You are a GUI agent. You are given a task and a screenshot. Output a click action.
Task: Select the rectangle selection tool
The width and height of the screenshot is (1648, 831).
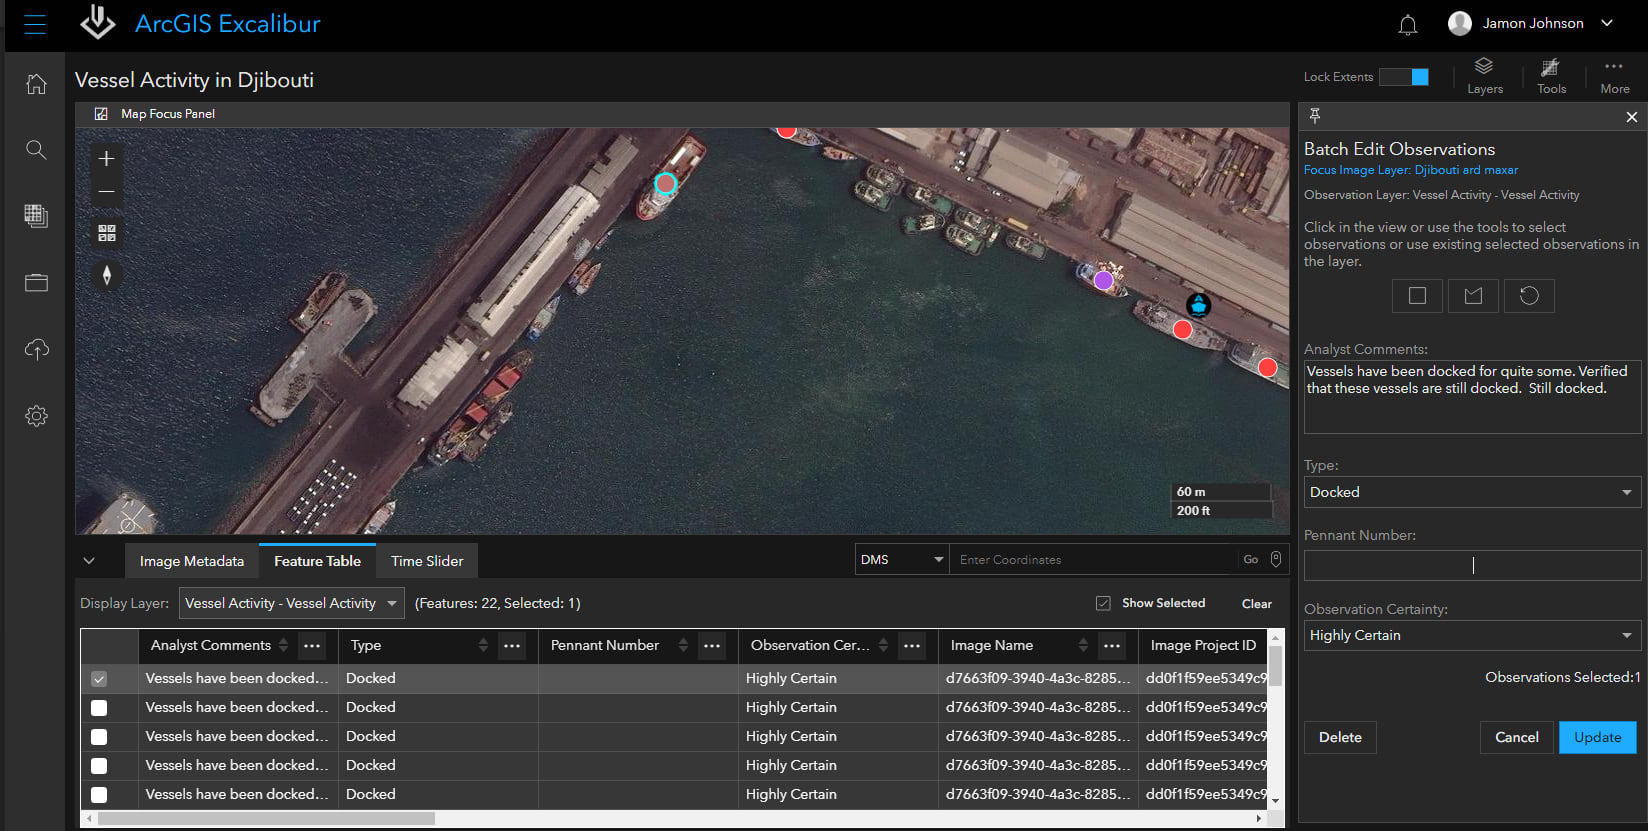tap(1417, 296)
